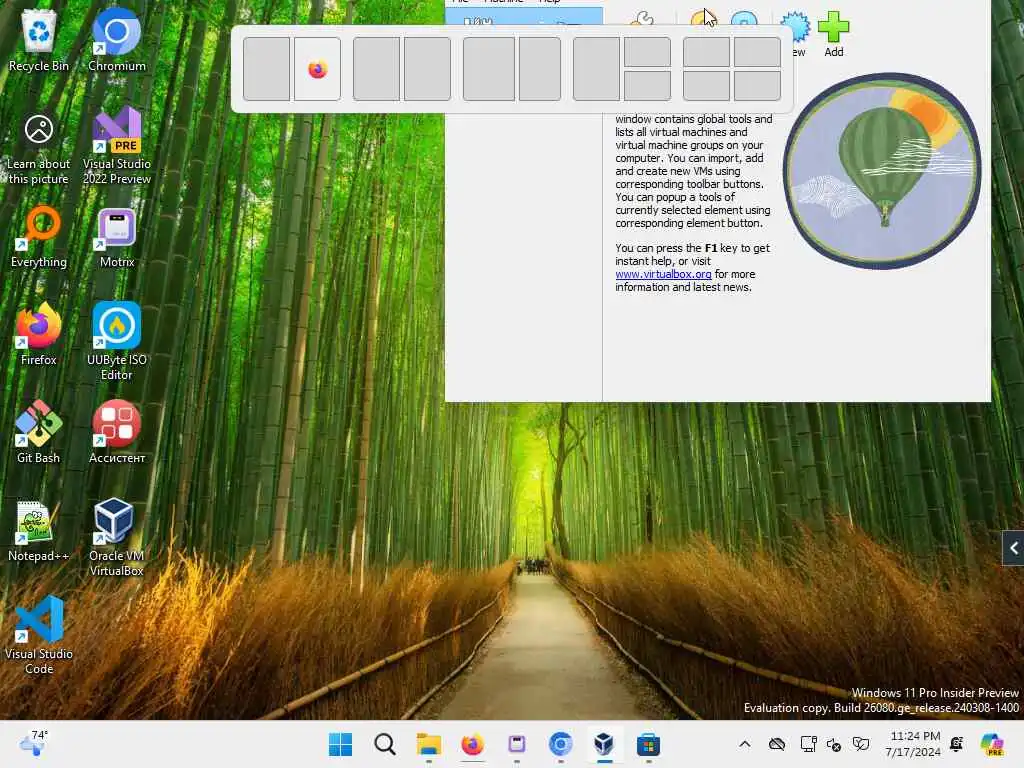Select the Git Bash desktop shortcut
This screenshot has width=1024, height=768.
tap(39, 432)
